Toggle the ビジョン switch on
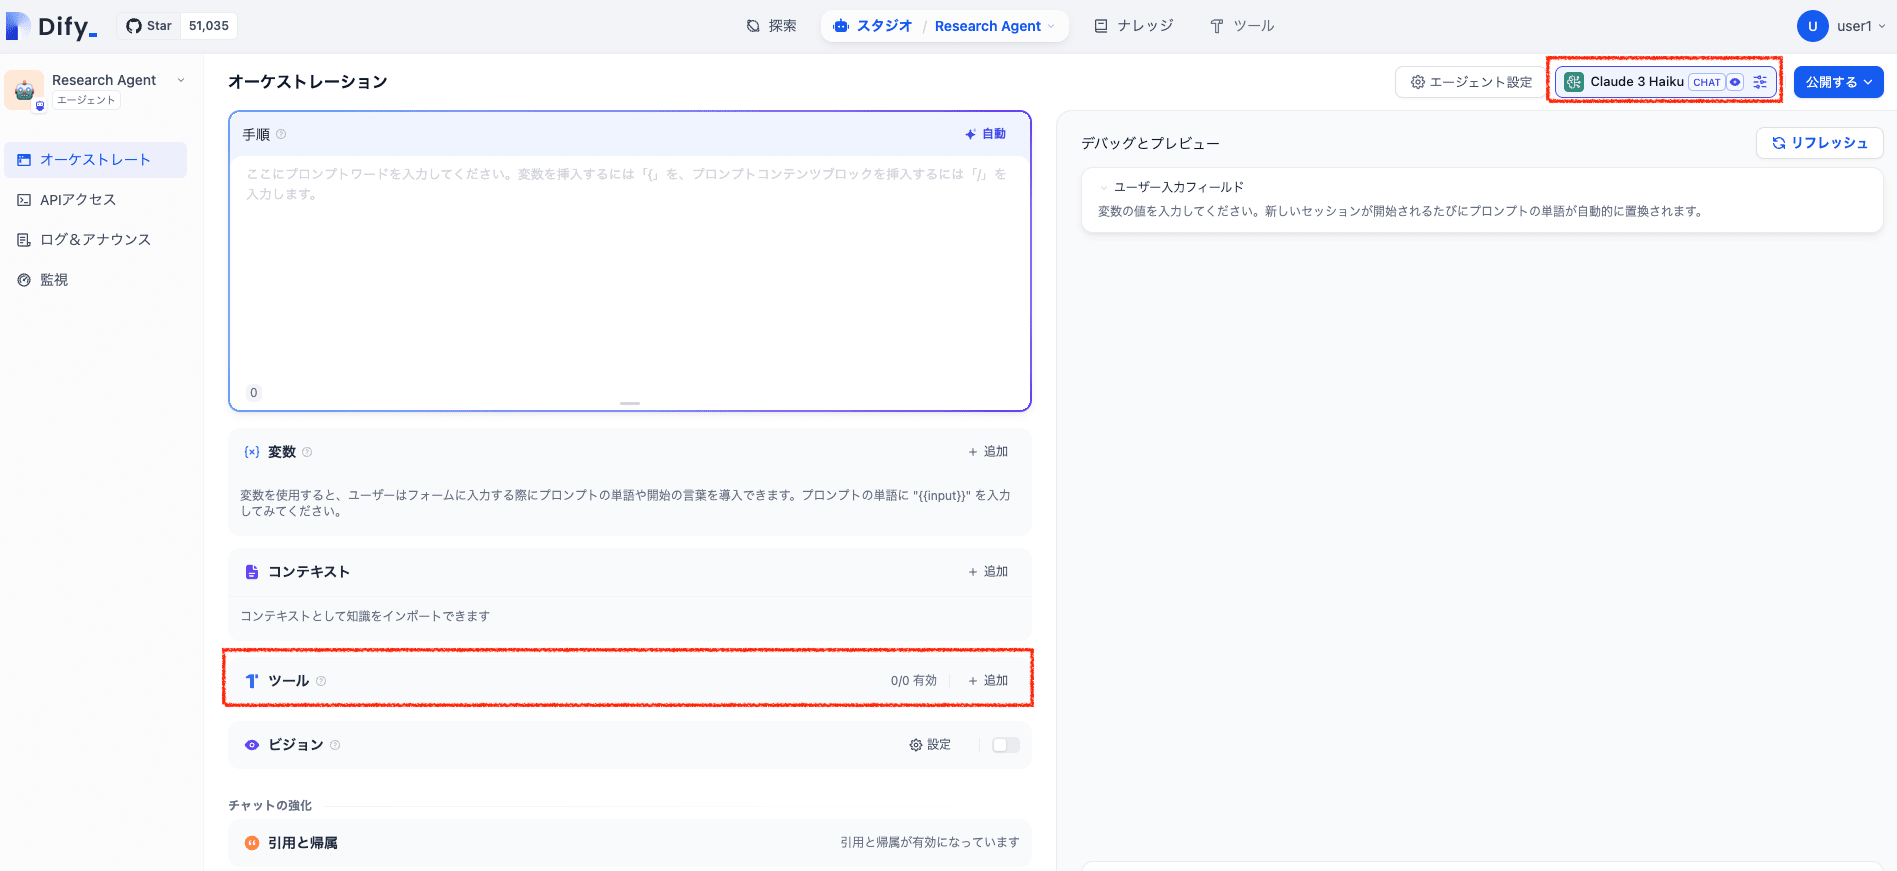This screenshot has height=871, width=1897. click(1005, 745)
